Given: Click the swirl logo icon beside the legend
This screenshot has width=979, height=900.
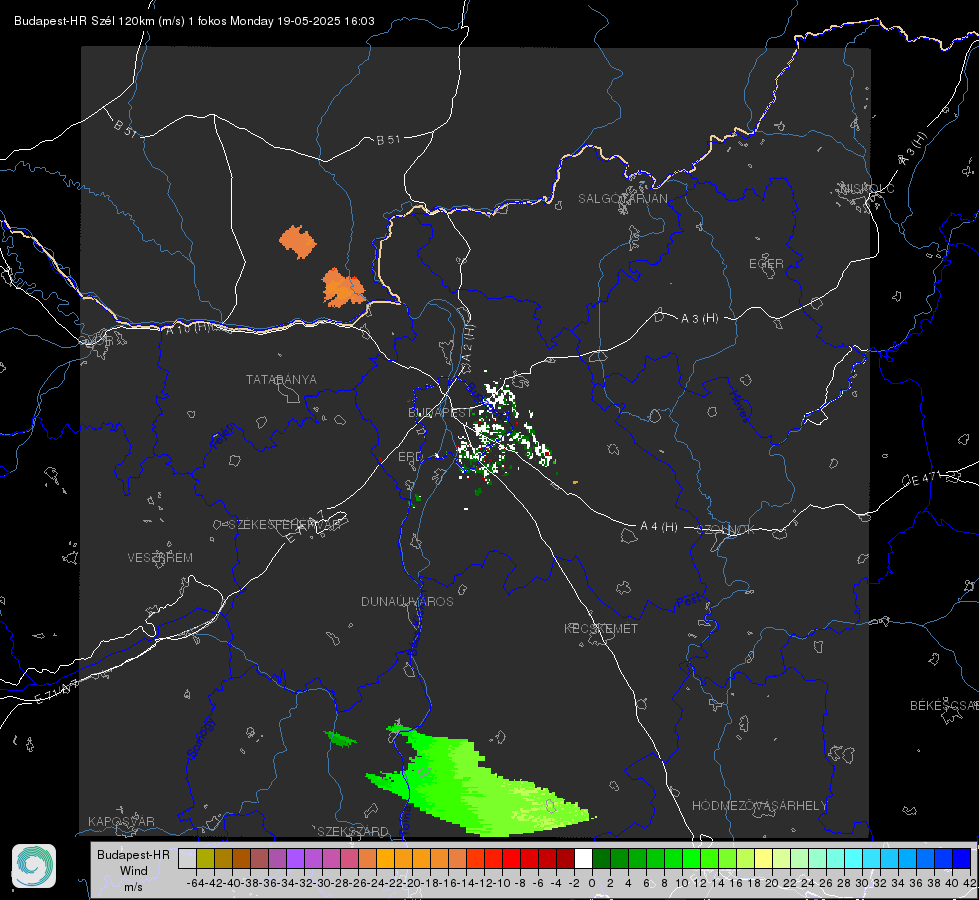Looking at the screenshot, I should tap(34, 866).
